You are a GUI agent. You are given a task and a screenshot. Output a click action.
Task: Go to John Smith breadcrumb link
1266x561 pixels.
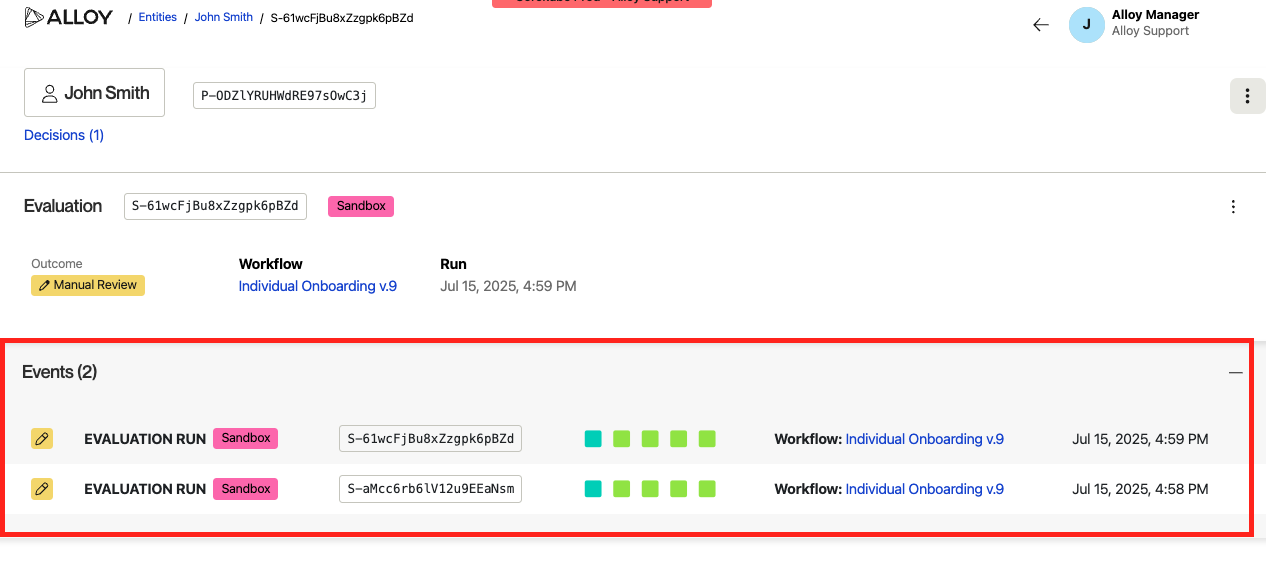222,17
